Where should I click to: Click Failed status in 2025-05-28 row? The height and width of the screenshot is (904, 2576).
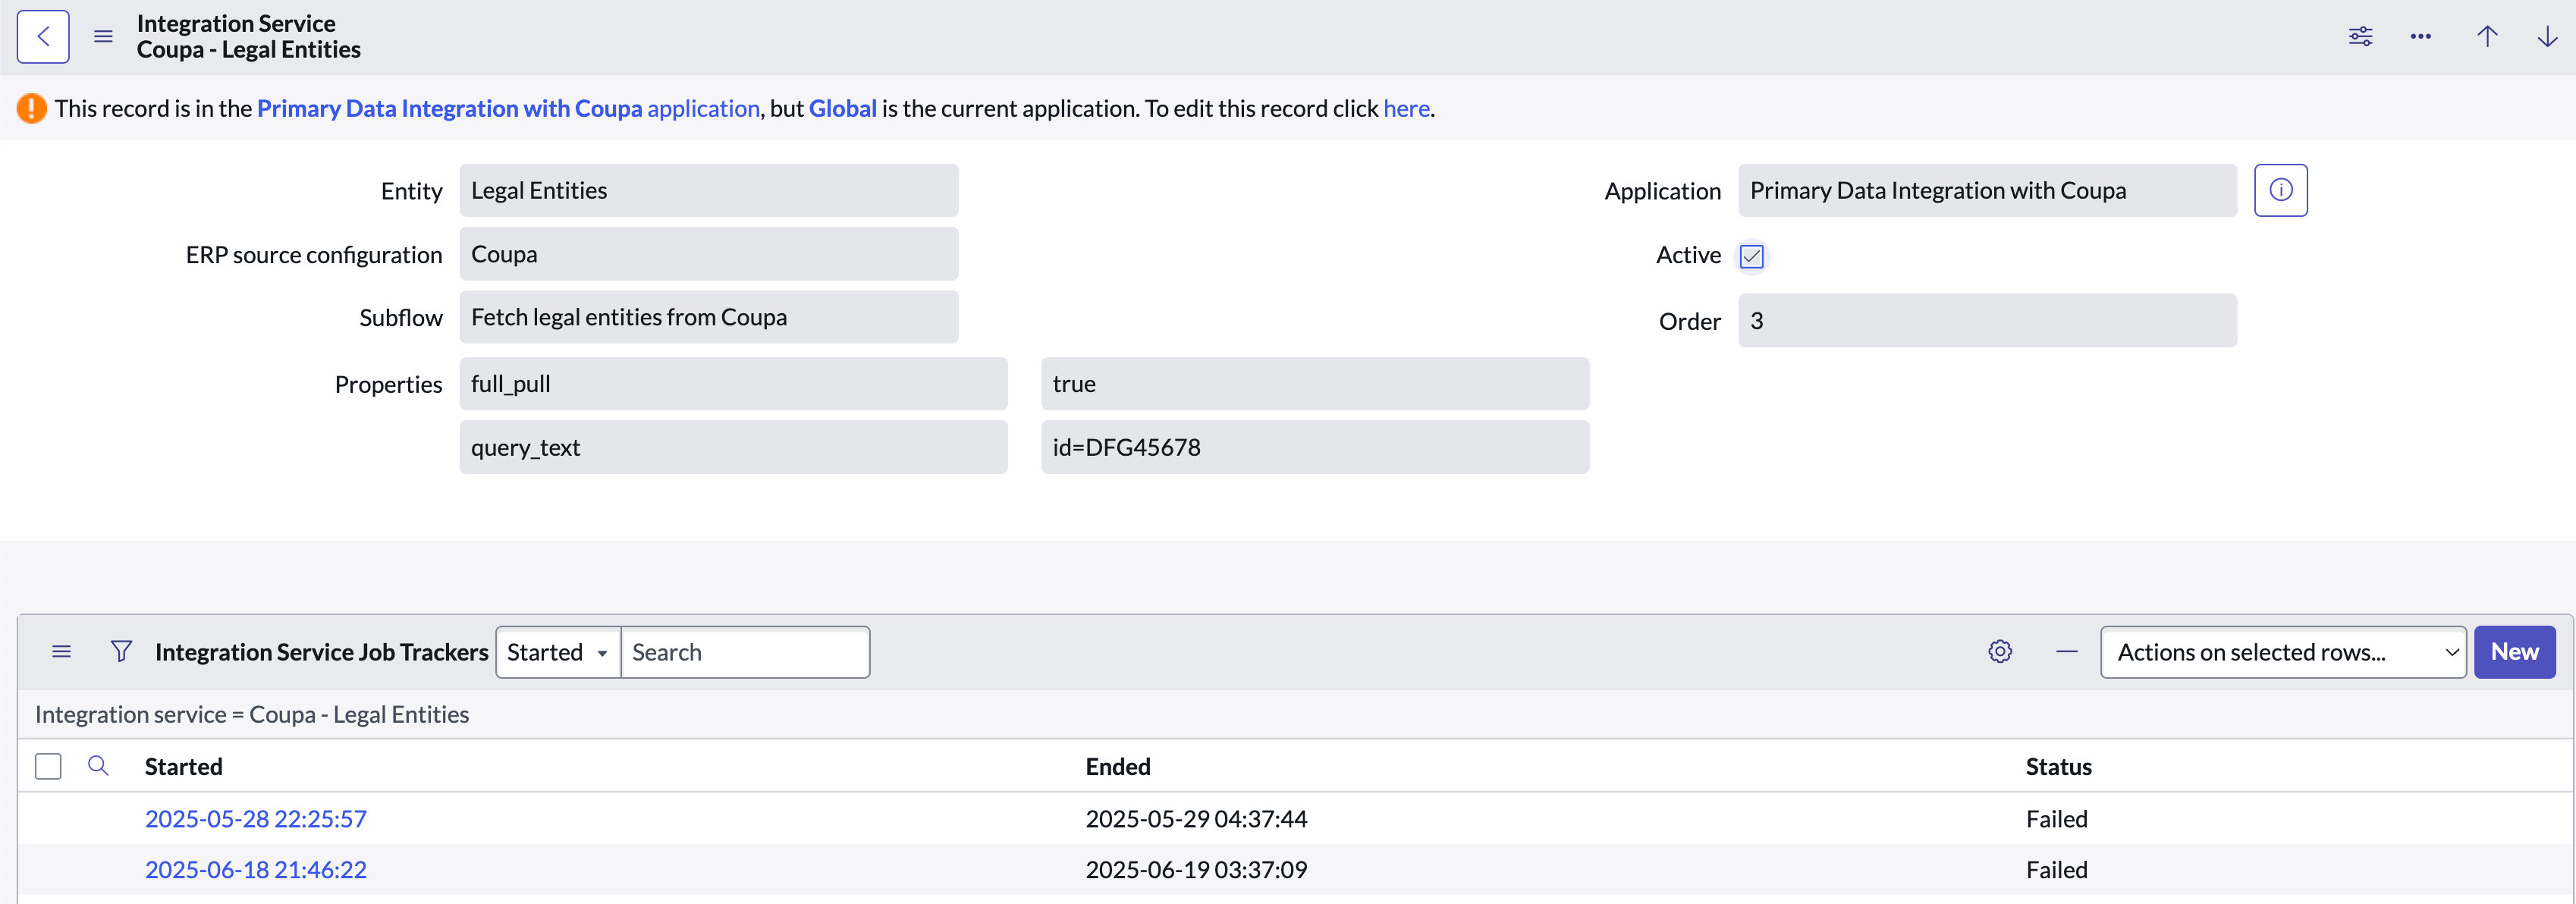[2057, 819]
